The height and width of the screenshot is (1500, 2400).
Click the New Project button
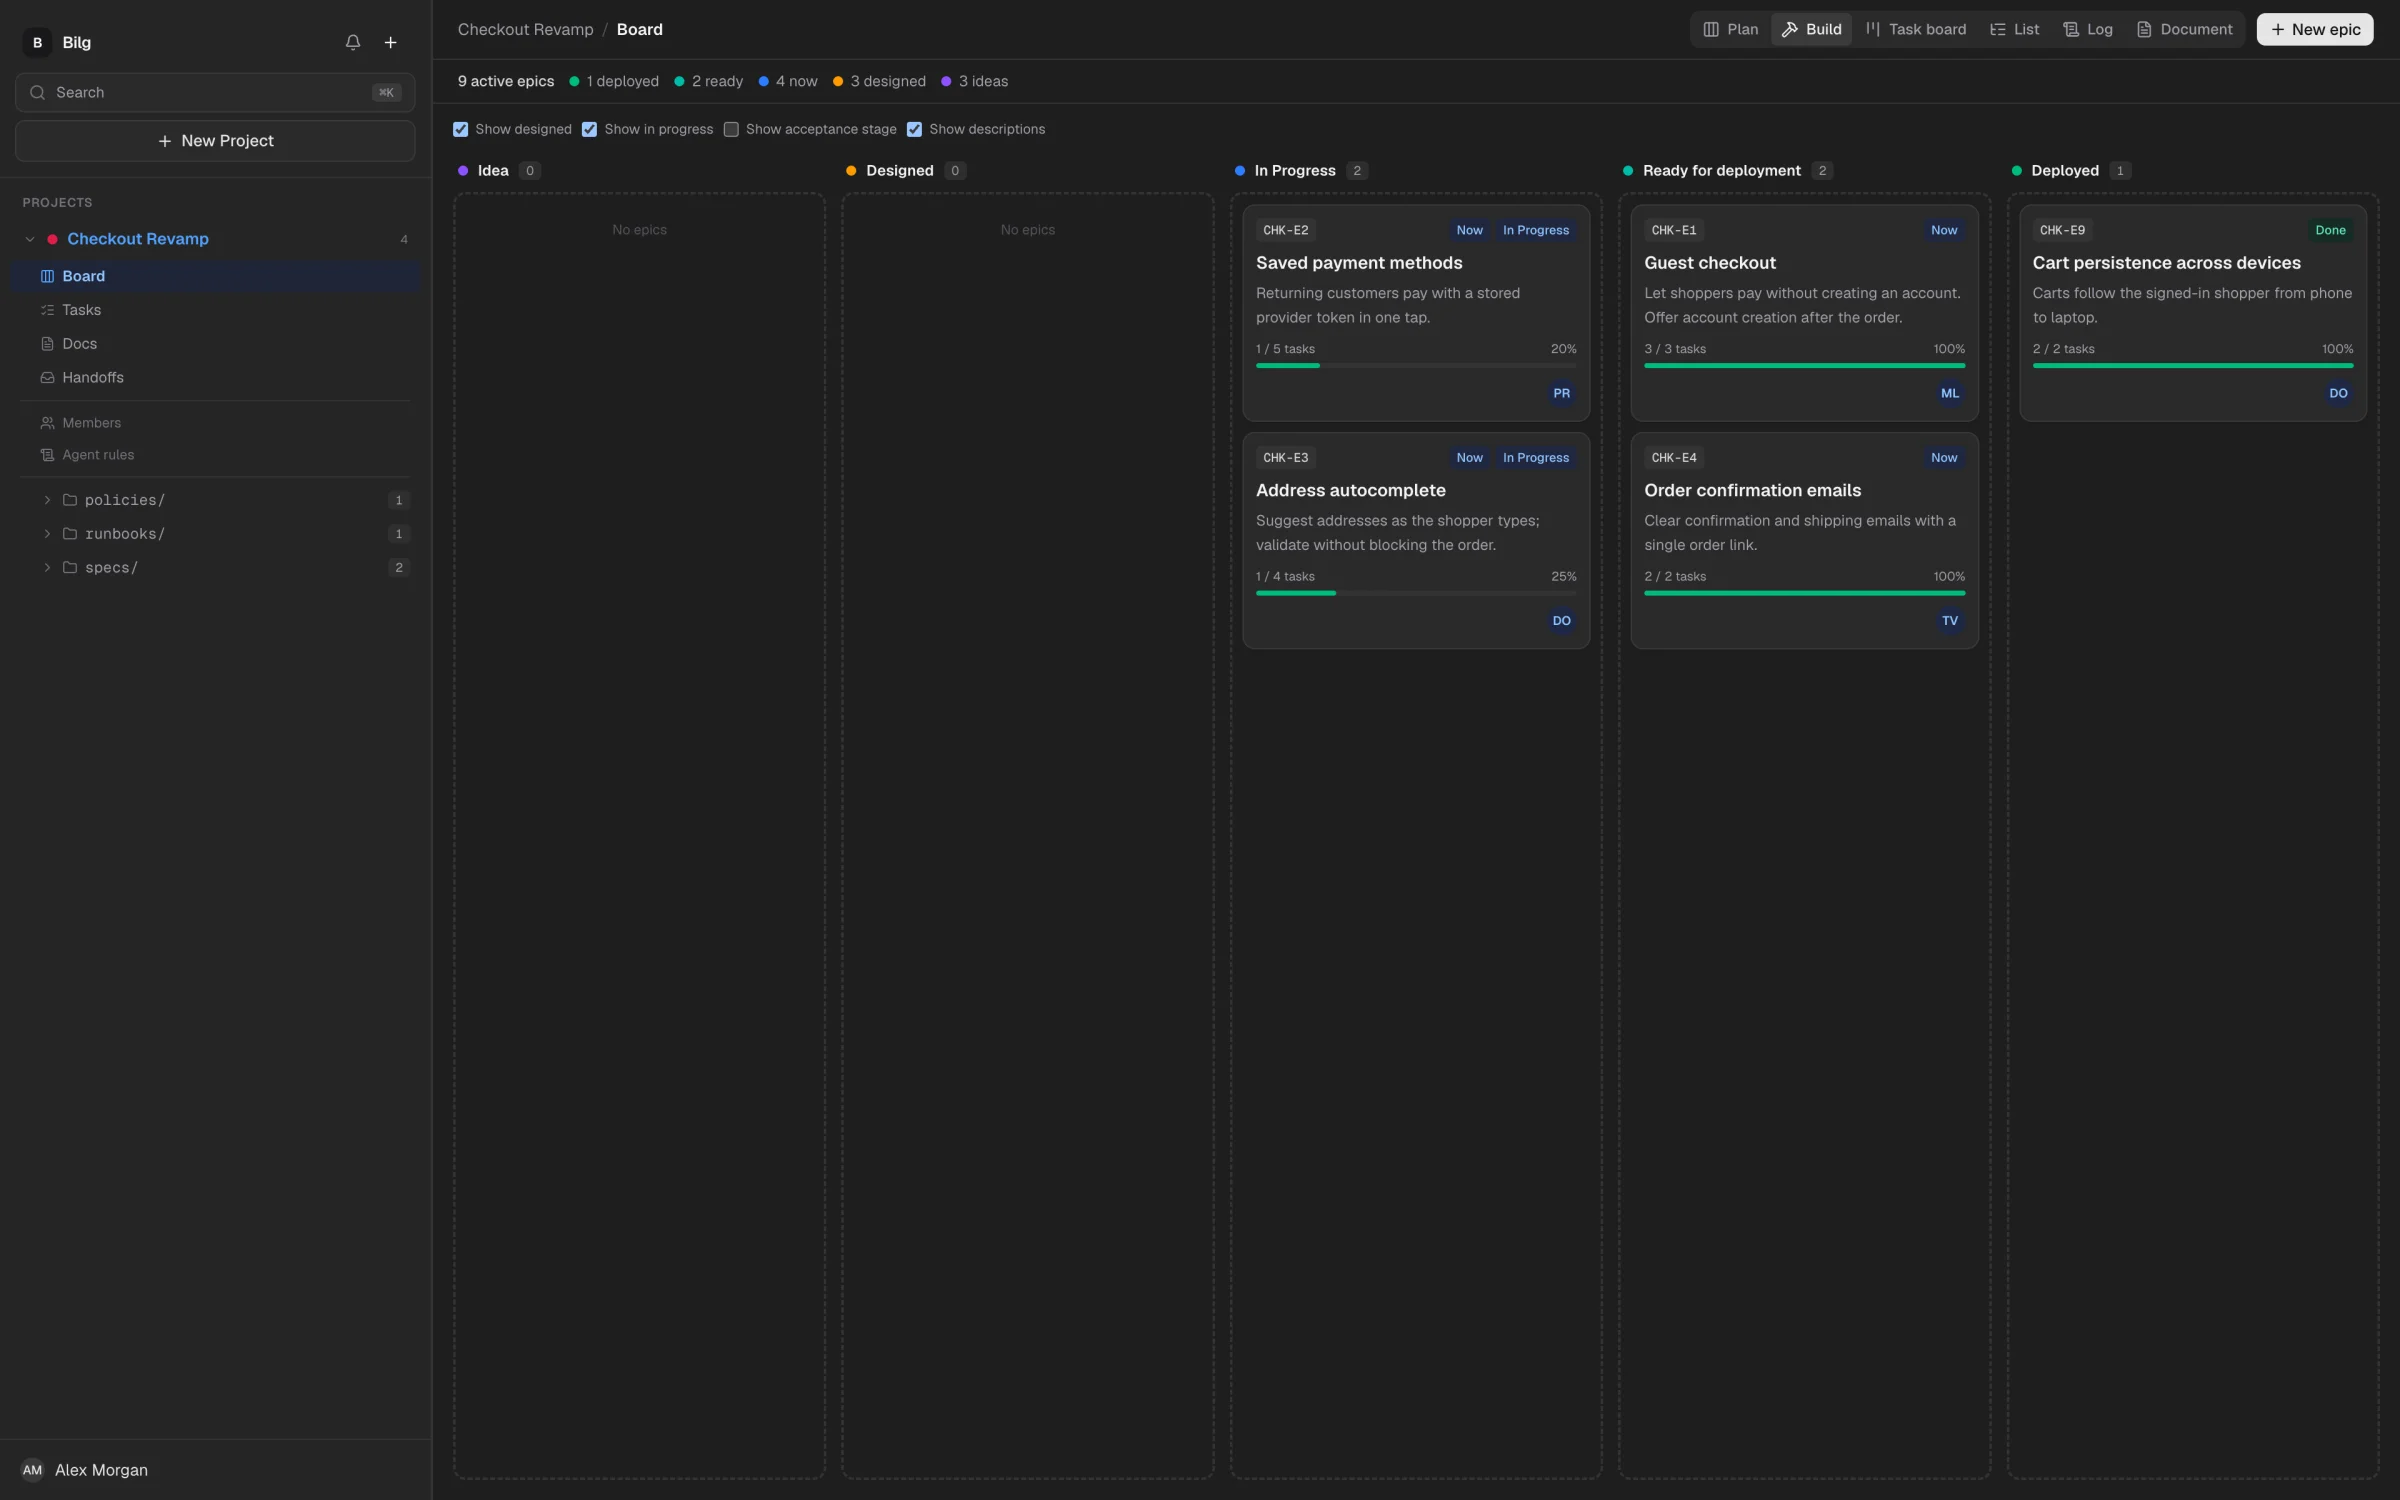point(215,141)
